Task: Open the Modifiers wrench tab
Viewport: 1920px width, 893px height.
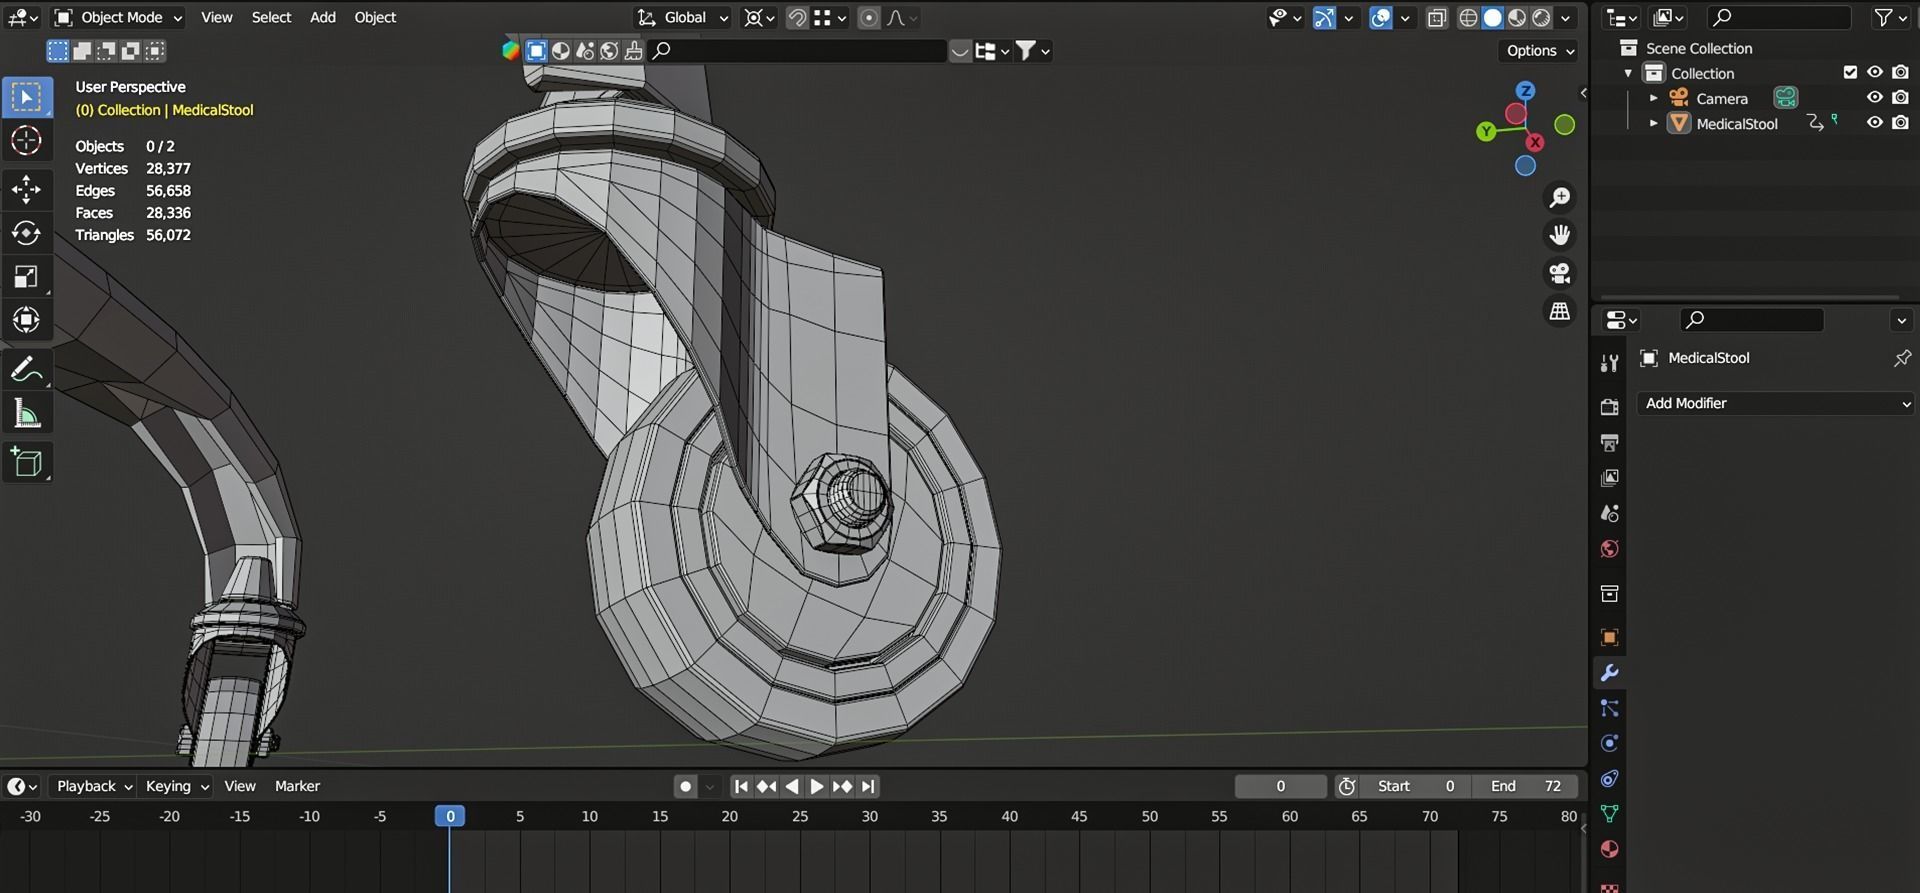Action: [x=1609, y=673]
